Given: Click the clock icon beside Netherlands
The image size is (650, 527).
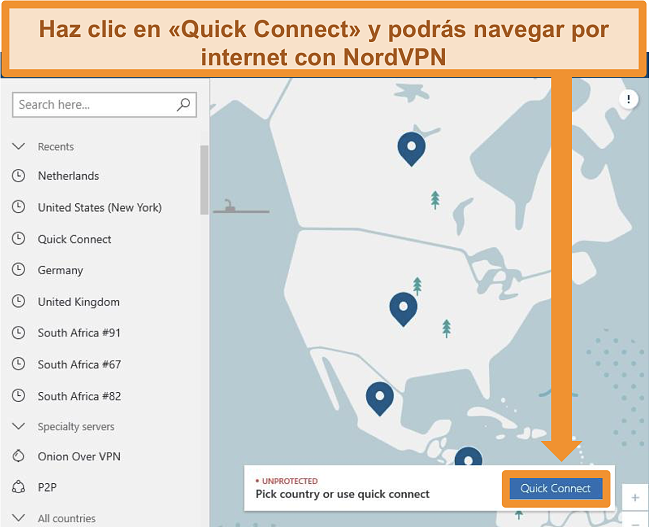Looking at the screenshot, I should tap(18, 175).
